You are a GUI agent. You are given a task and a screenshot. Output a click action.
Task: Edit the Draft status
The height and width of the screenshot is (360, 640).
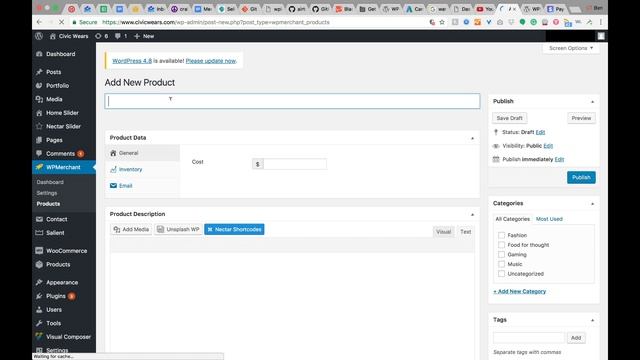(x=540, y=132)
